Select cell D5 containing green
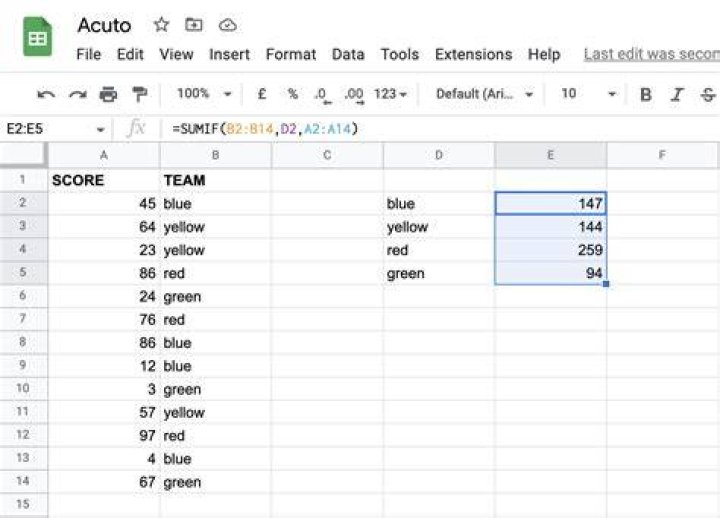 (x=439, y=273)
